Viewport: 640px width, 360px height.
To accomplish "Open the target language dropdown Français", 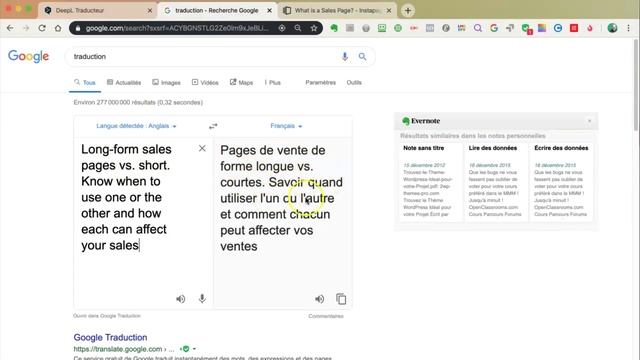I will coord(286,126).
